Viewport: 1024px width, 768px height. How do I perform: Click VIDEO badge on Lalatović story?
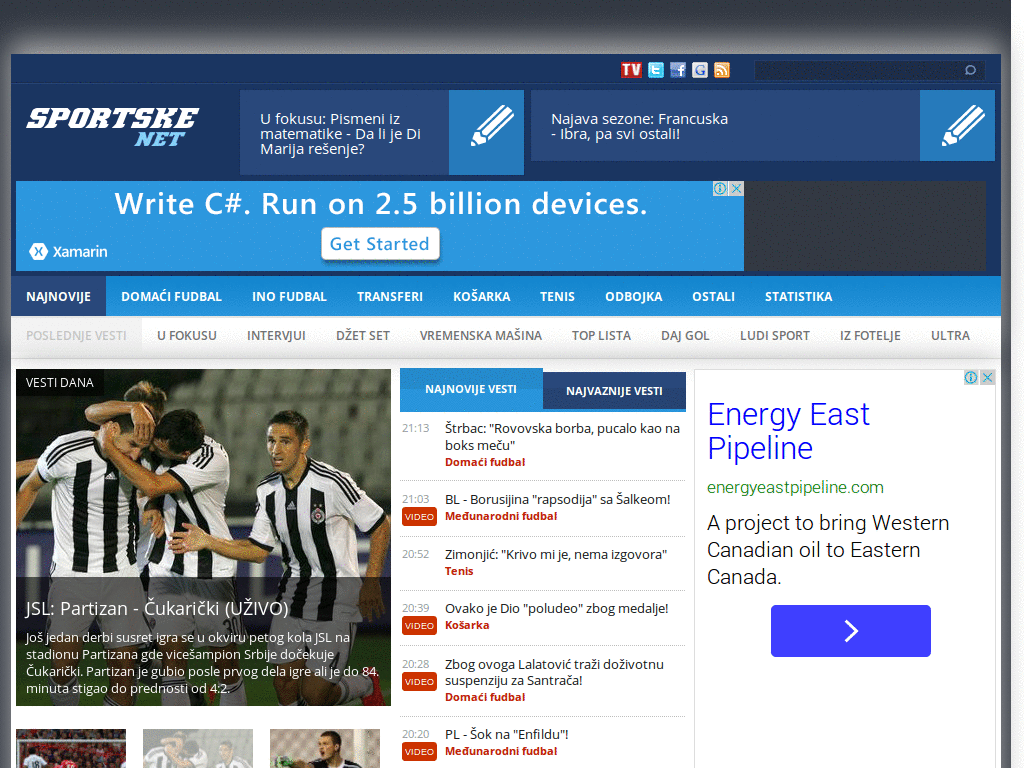(x=419, y=682)
